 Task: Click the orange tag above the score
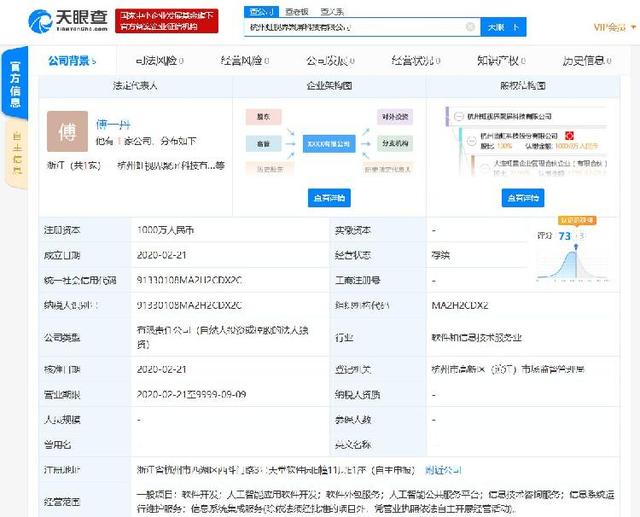click(577, 220)
